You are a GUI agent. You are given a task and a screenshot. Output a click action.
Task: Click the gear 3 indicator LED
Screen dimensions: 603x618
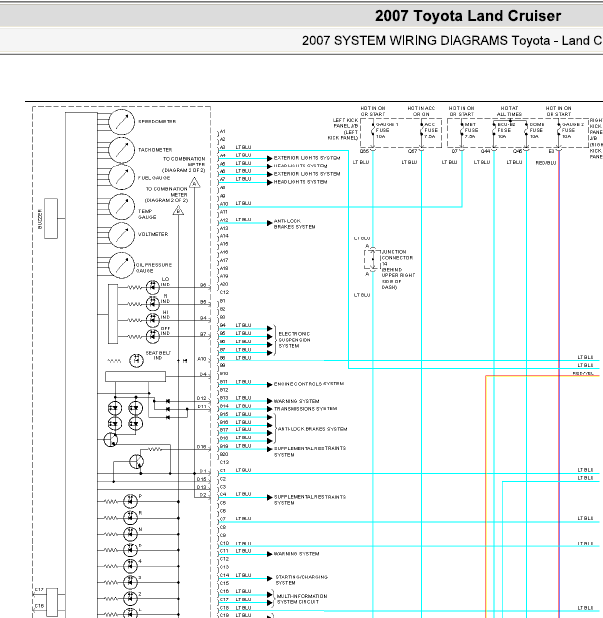click(130, 582)
